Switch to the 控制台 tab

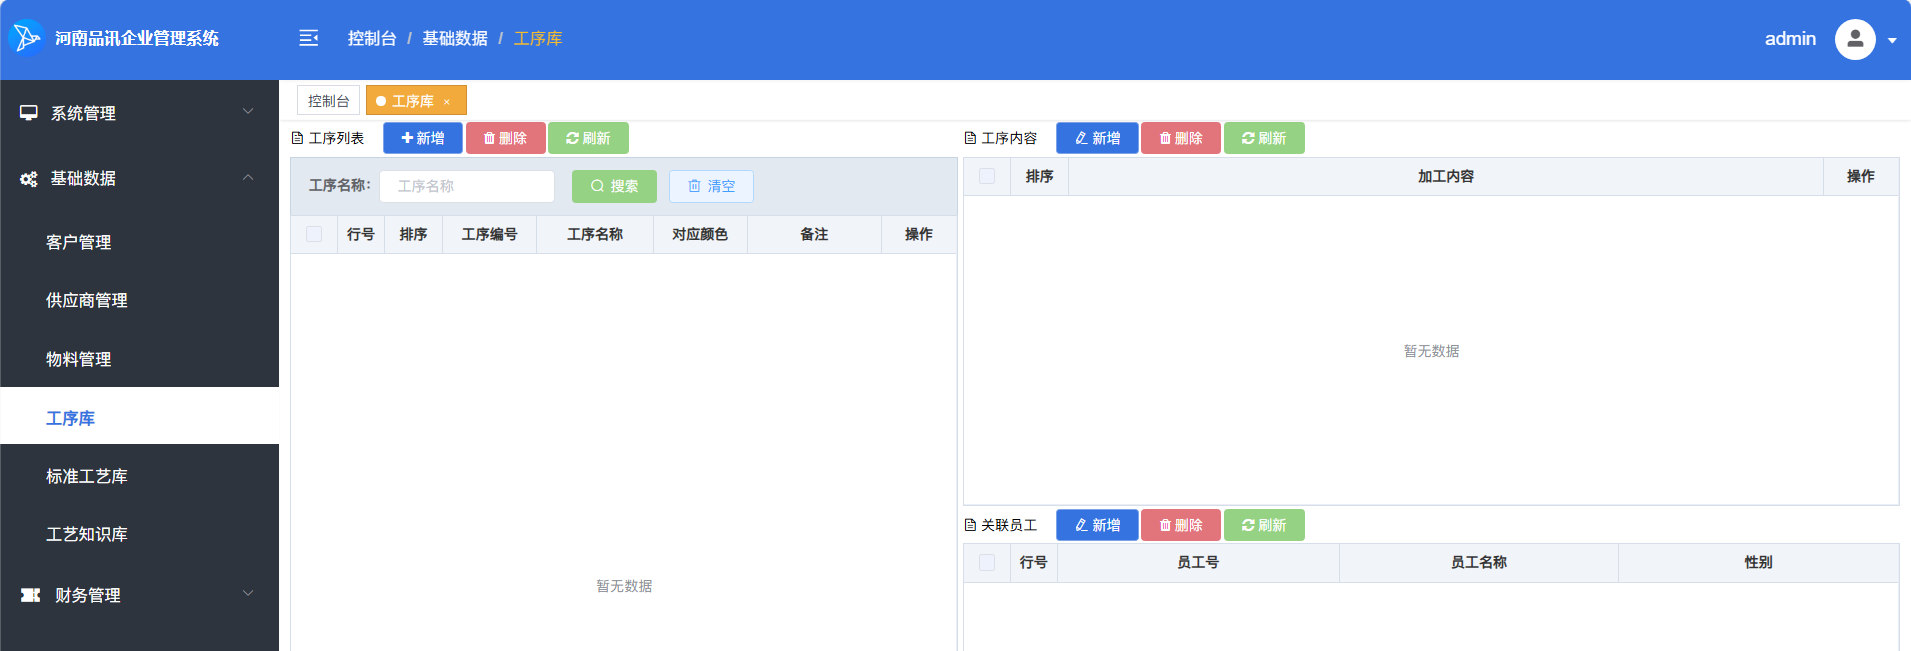328,101
